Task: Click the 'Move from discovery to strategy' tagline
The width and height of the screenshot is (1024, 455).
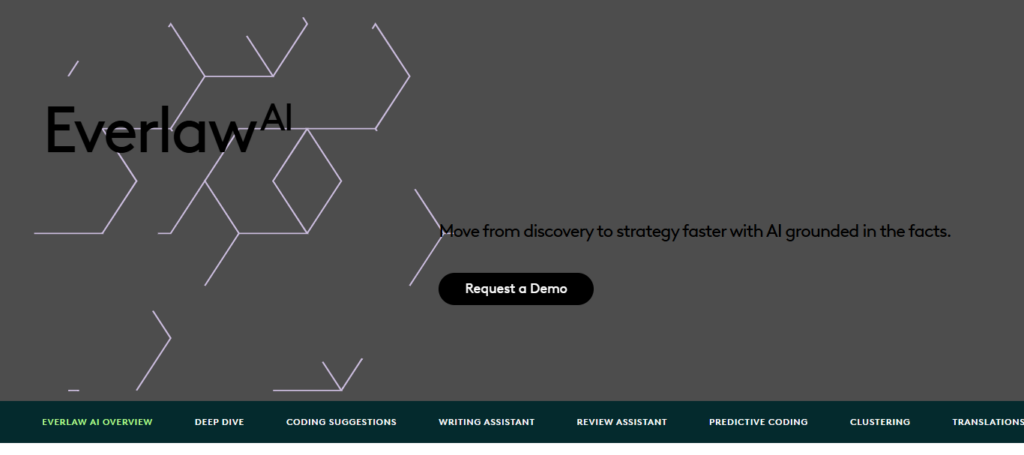Action: 695,231
